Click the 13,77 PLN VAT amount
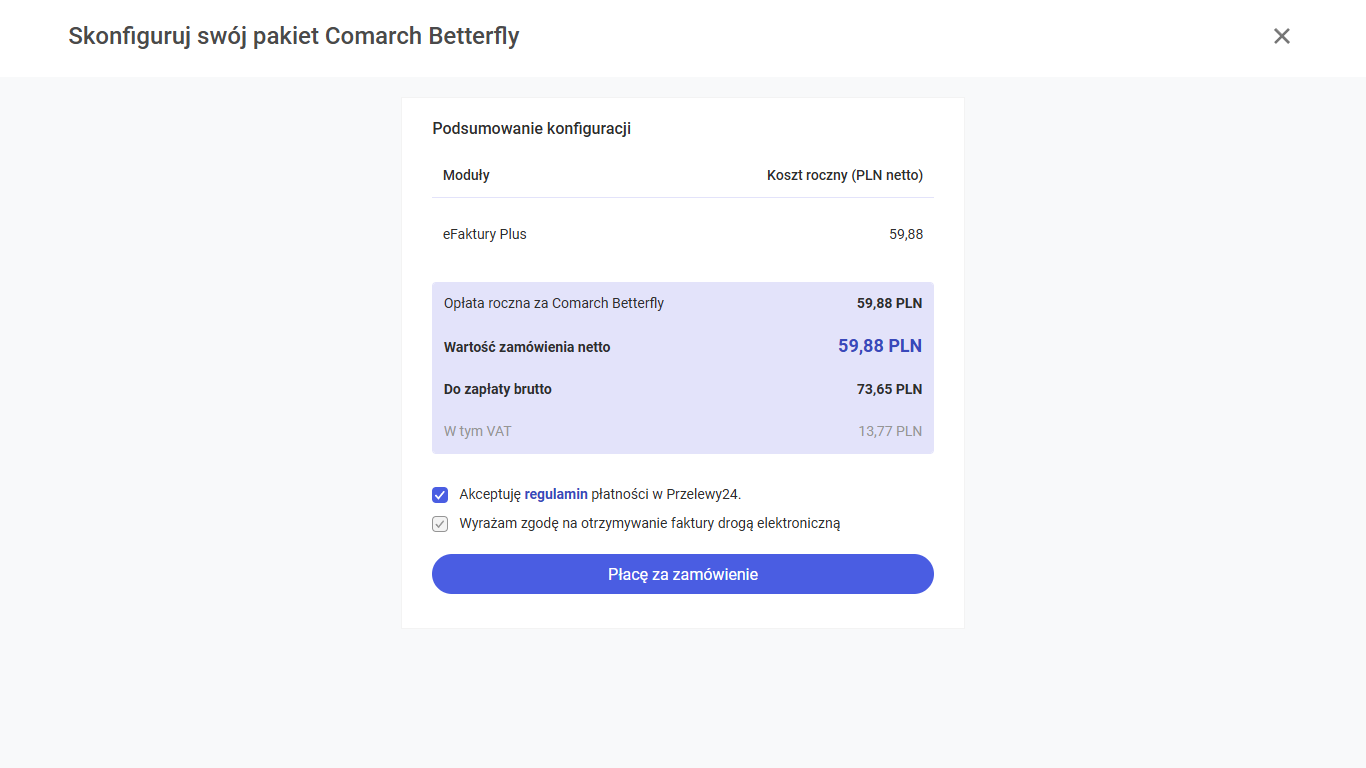The height and width of the screenshot is (768, 1366). (x=889, y=431)
